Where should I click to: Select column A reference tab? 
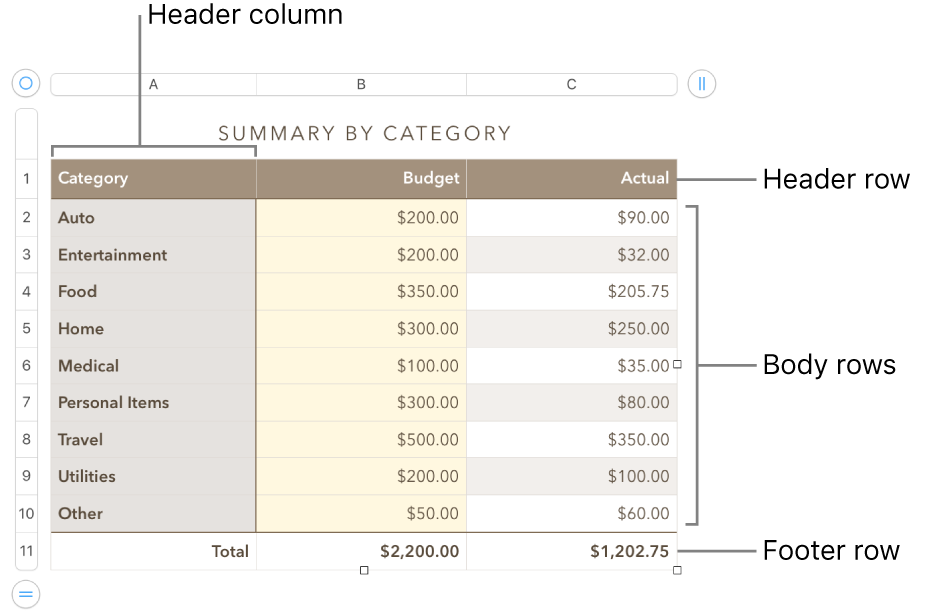tap(152, 84)
